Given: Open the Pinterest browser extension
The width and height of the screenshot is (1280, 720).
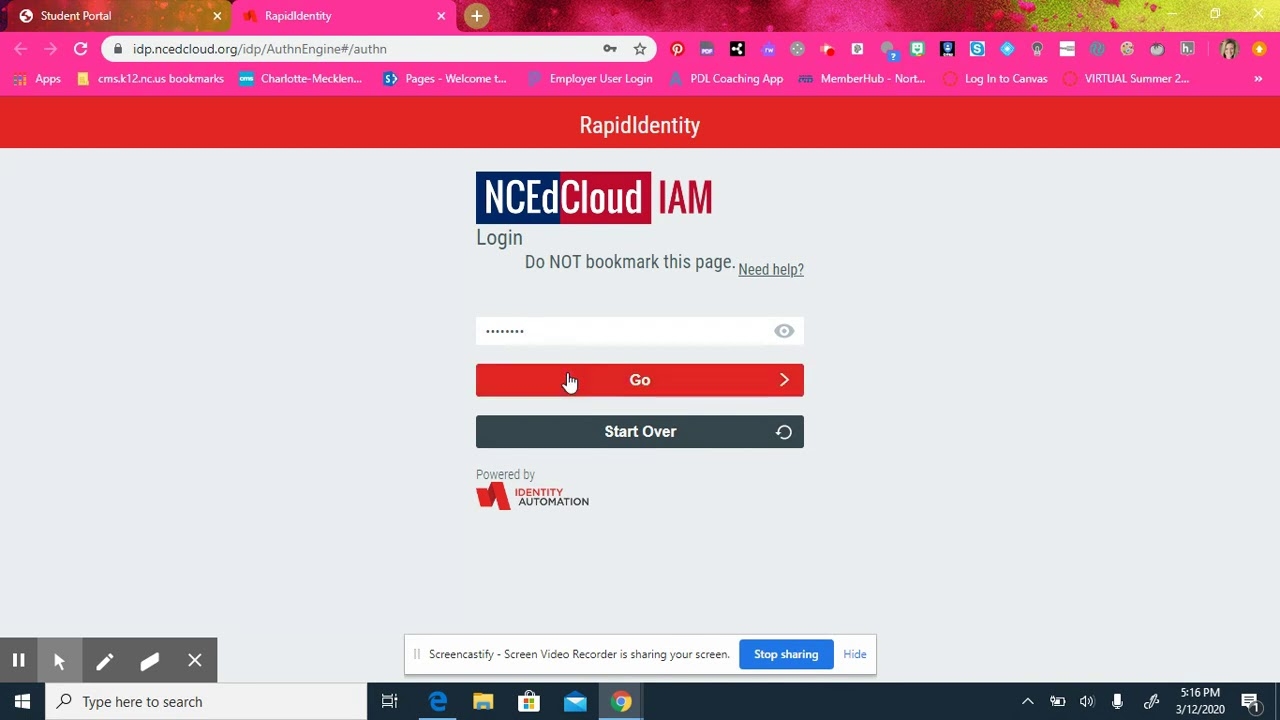Looking at the screenshot, I should point(677,48).
